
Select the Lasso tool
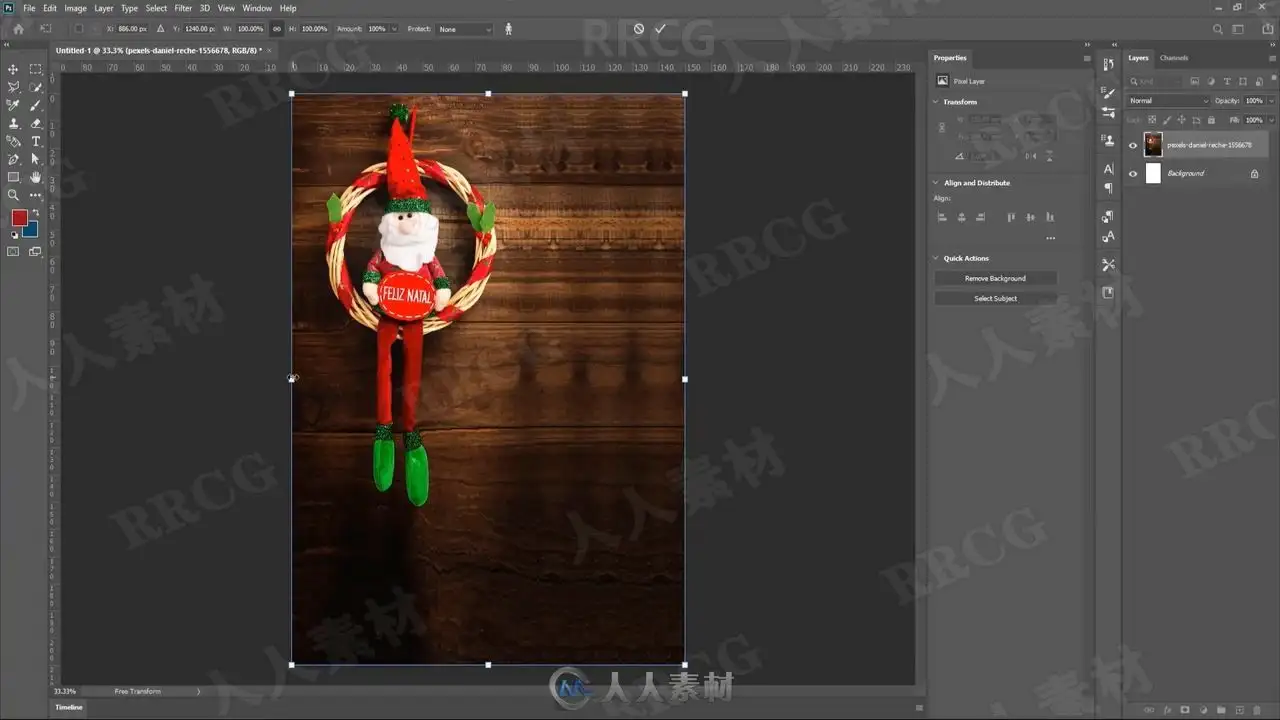14,87
